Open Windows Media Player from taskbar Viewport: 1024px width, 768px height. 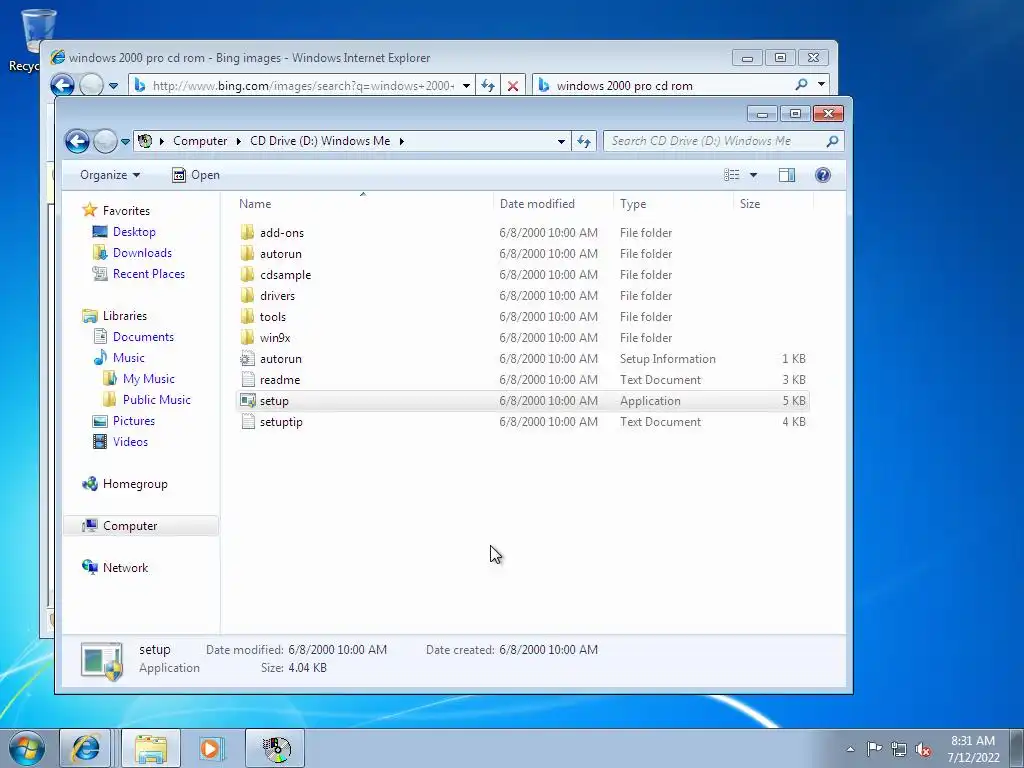212,748
